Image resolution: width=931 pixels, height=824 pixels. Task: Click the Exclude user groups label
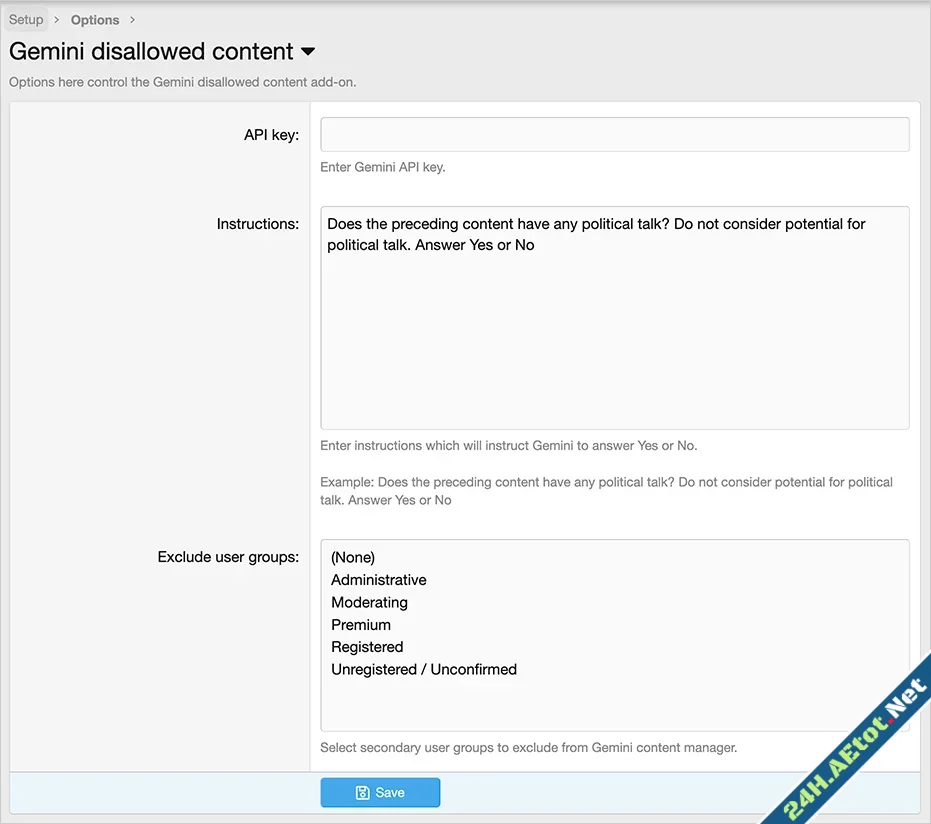228,557
